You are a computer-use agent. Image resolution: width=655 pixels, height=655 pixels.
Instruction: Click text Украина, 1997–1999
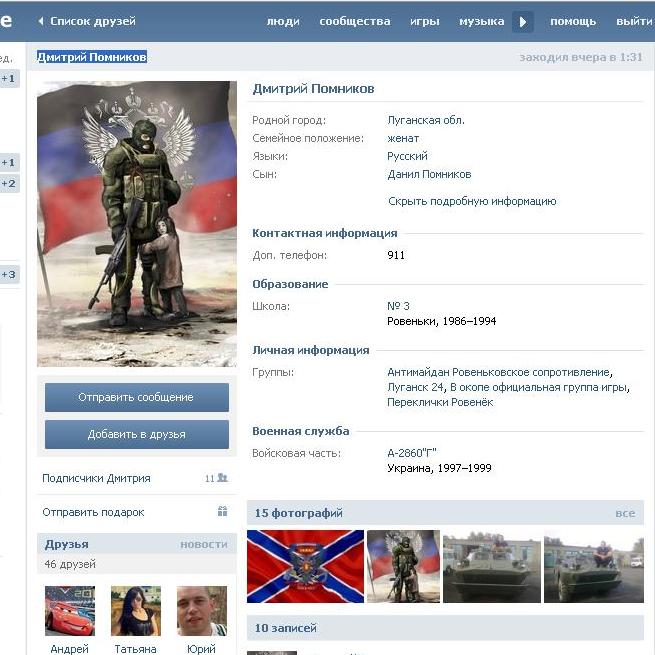439,468
